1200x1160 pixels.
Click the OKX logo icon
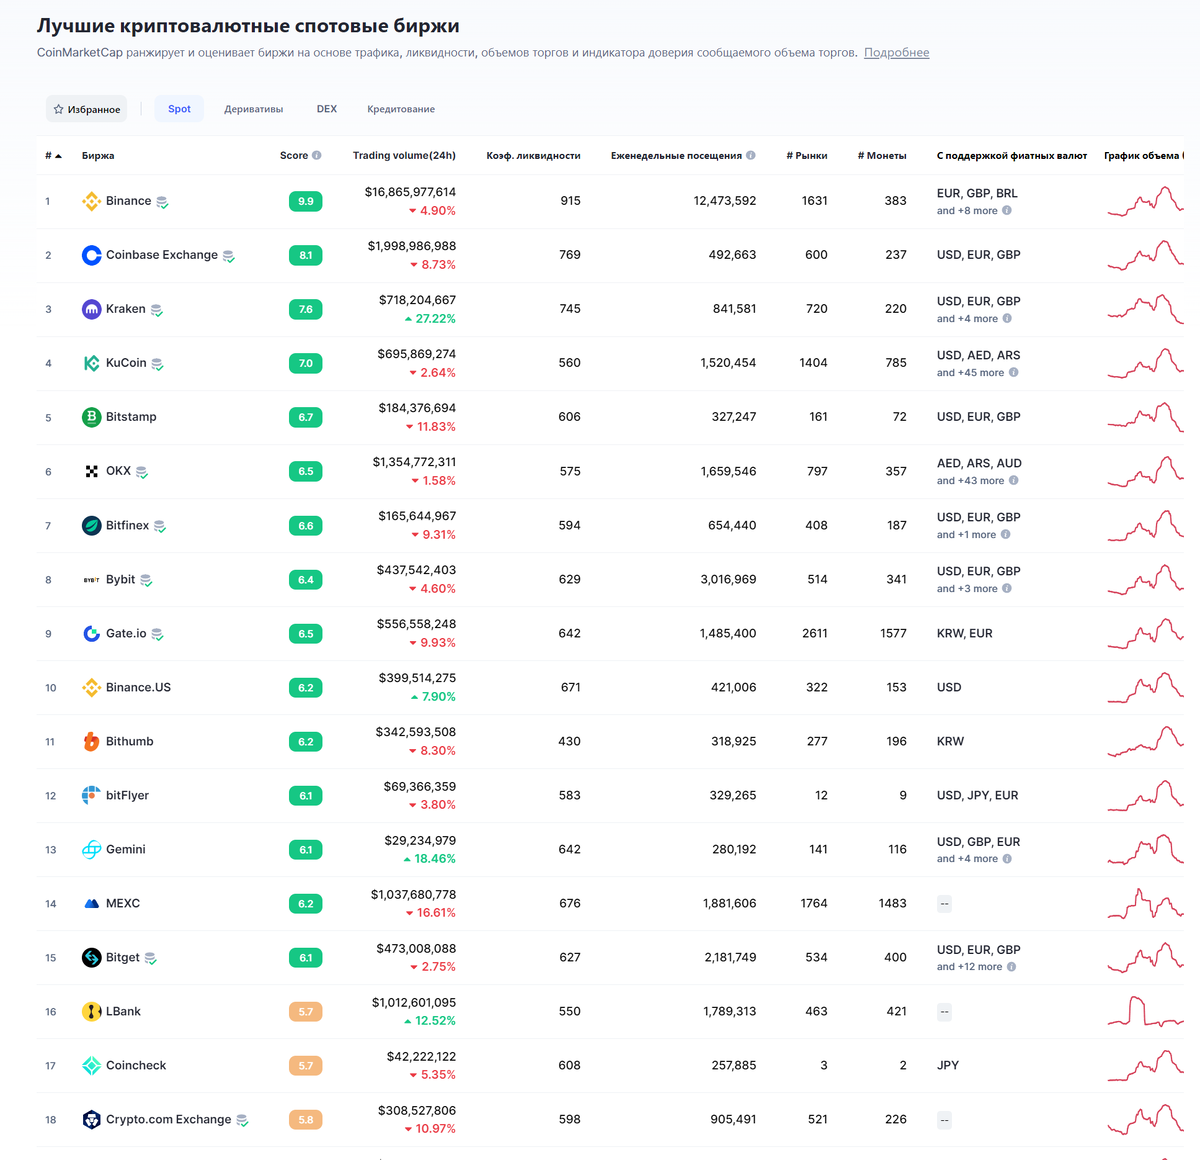pyautogui.click(x=91, y=471)
